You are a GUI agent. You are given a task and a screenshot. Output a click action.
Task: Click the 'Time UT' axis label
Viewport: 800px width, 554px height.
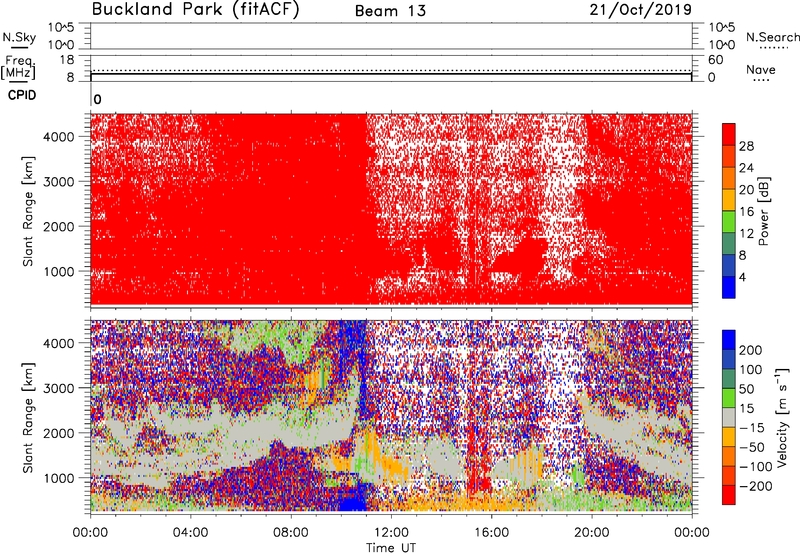point(391,548)
